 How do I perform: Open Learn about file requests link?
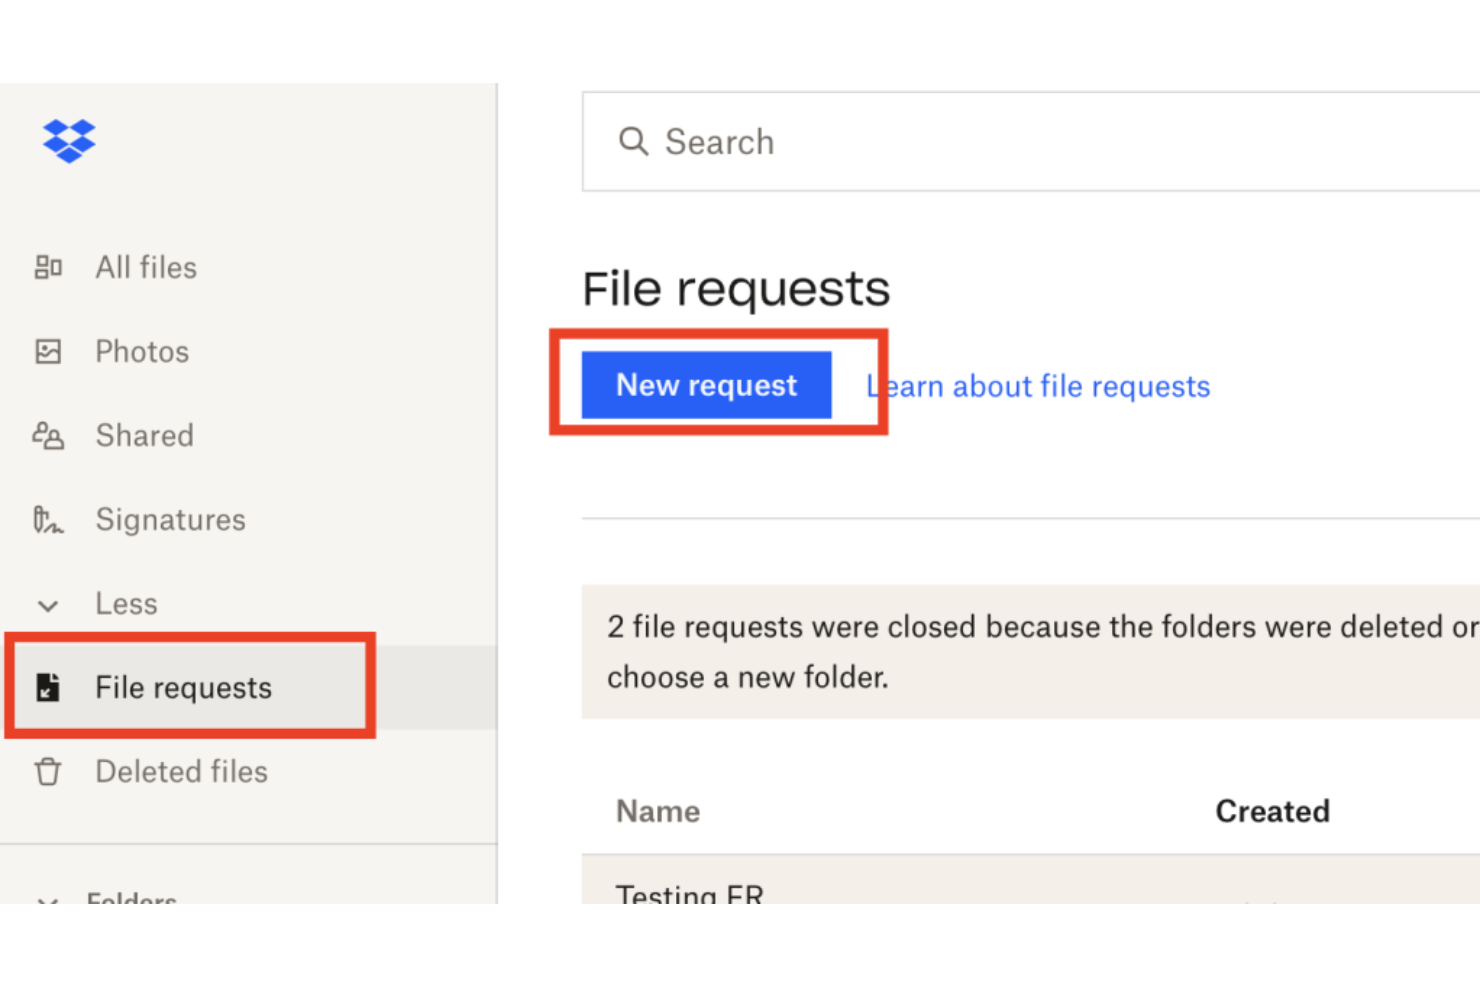pyautogui.click(x=1037, y=386)
